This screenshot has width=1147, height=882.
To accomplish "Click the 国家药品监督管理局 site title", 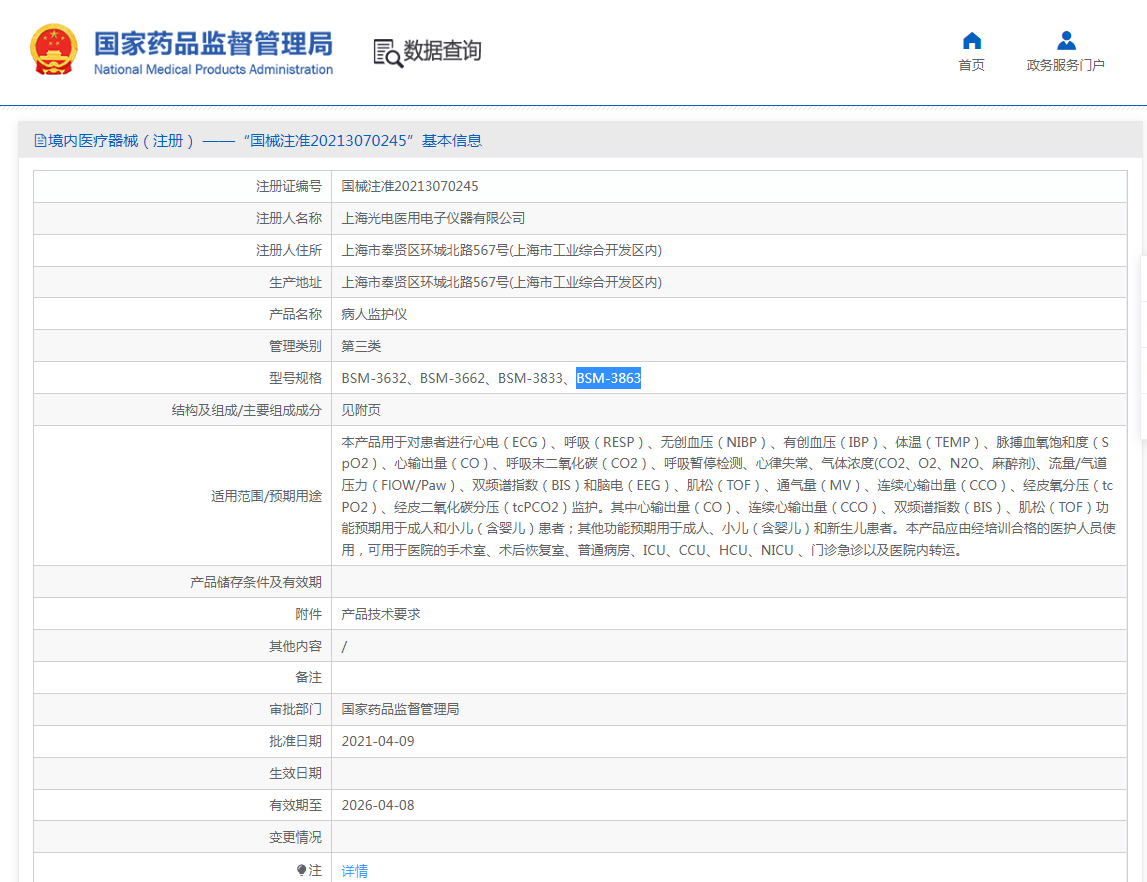I will 214,43.
